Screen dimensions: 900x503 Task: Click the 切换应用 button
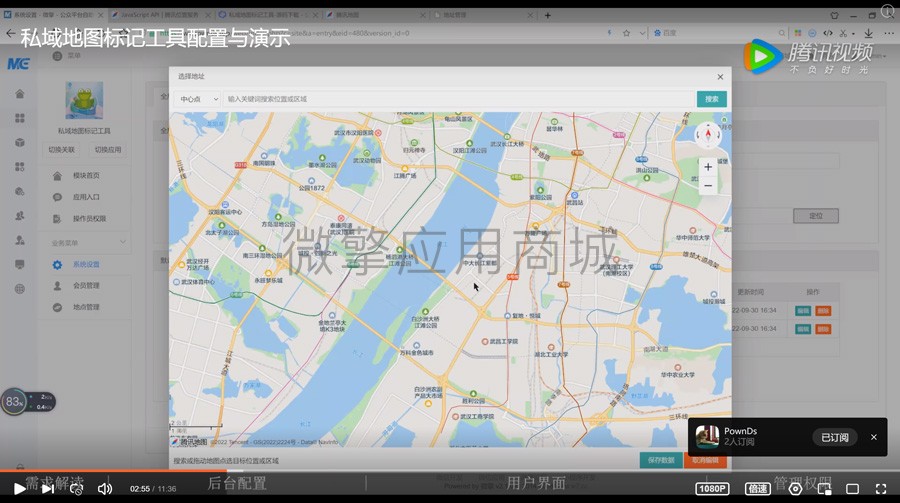point(107,149)
